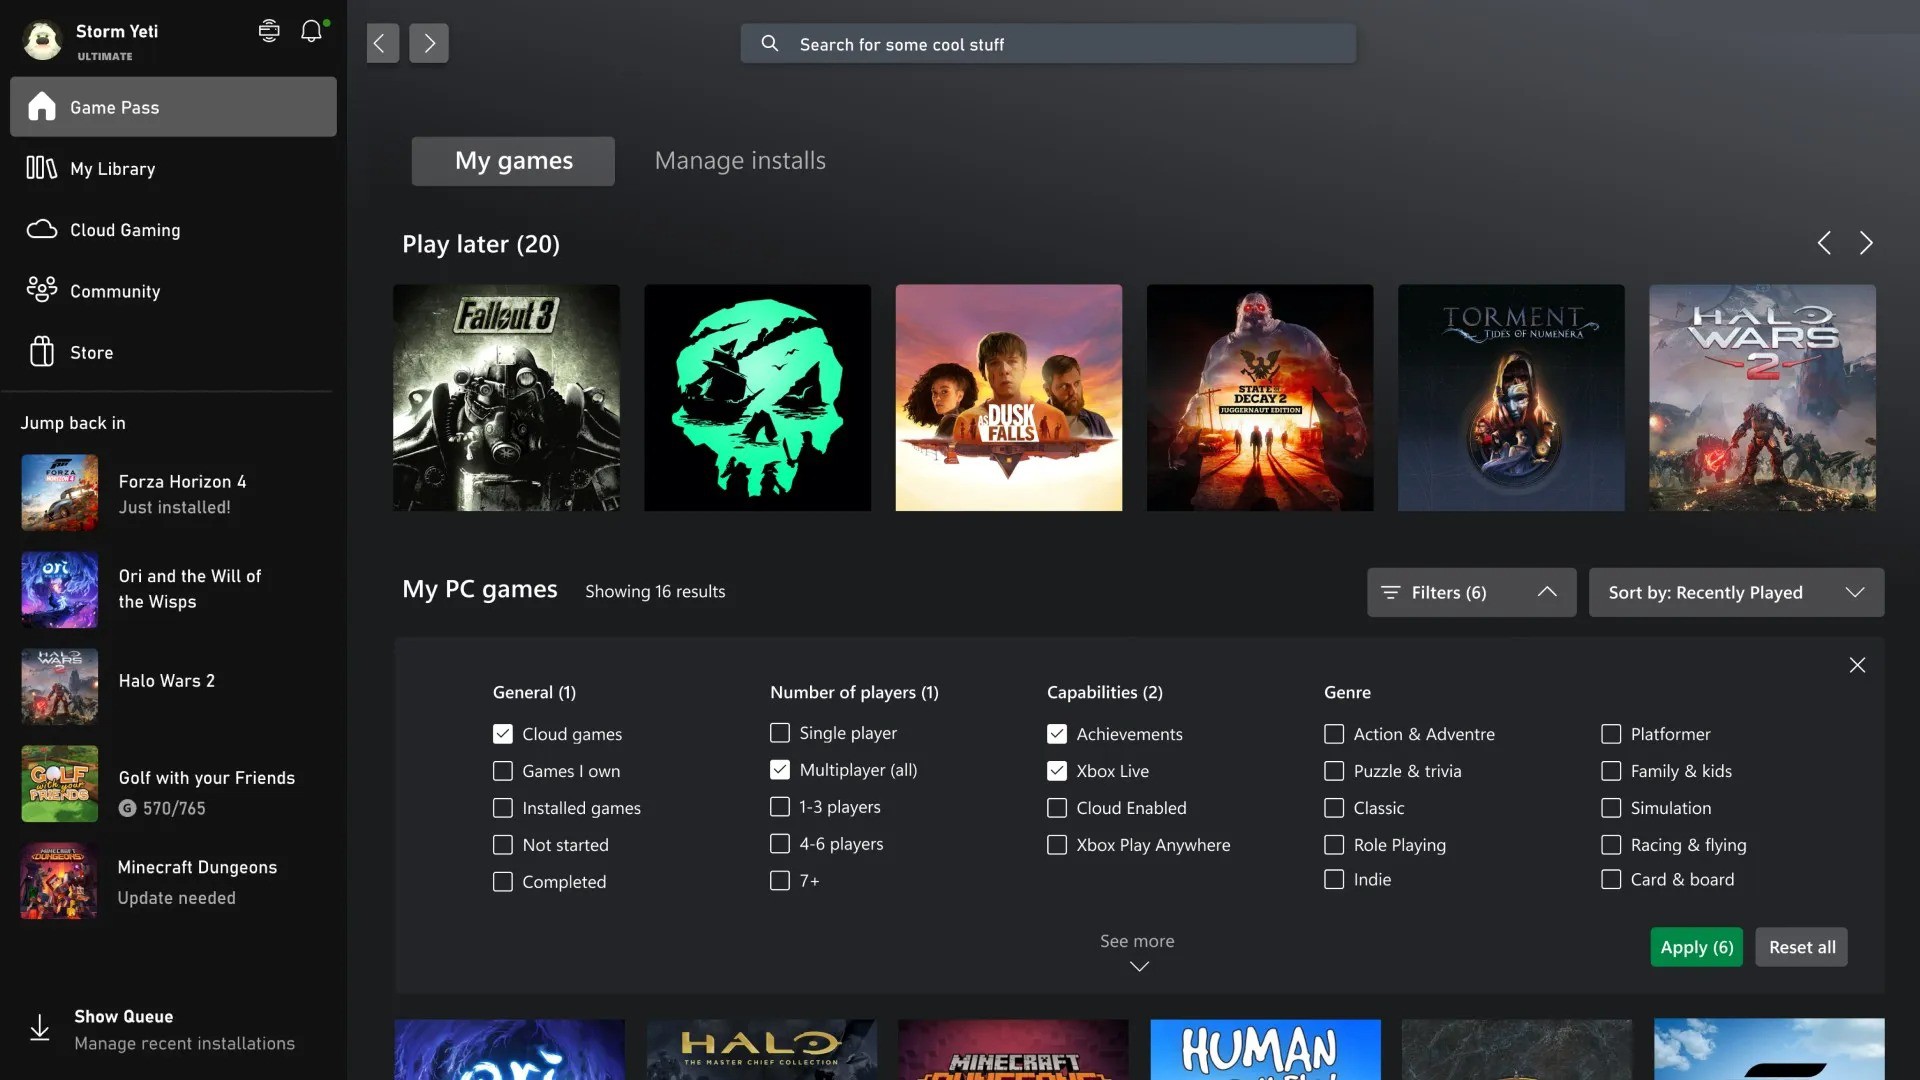Open My Library section
The height and width of the screenshot is (1080, 1920).
pyautogui.click(x=112, y=167)
